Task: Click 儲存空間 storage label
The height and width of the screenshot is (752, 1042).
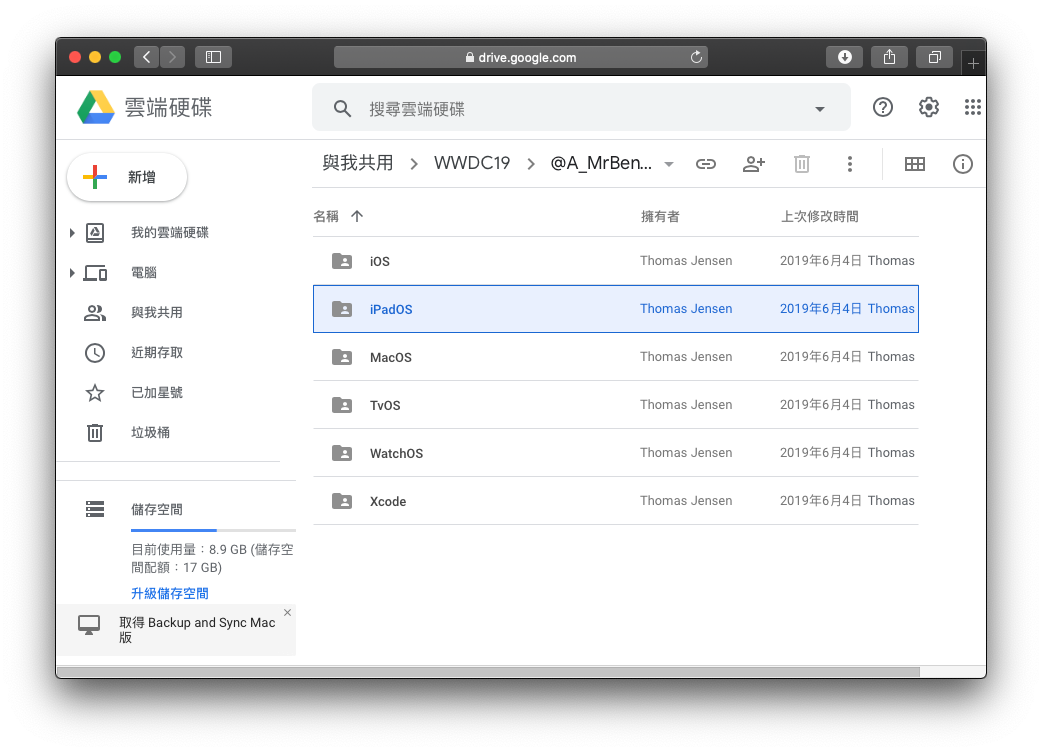Action: coord(156,510)
